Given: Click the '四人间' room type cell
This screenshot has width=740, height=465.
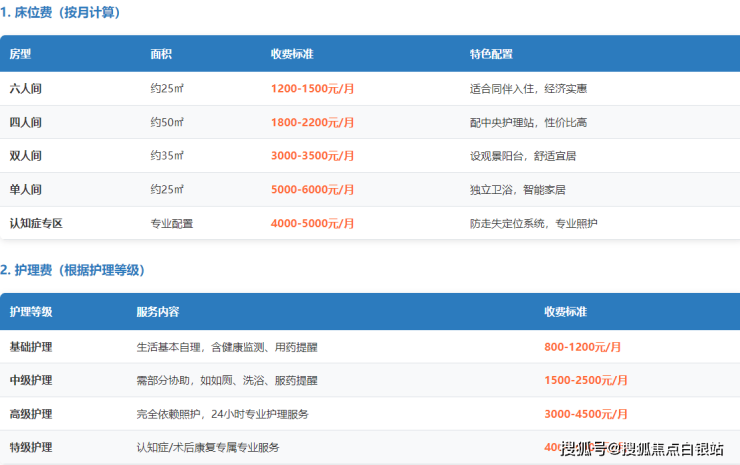Looking at the screenshot, I should click(x=25, y=123).
